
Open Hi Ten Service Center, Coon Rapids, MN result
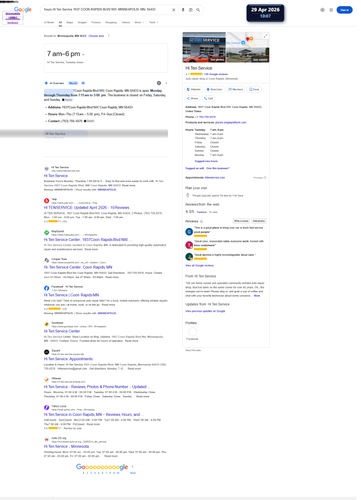78,267
